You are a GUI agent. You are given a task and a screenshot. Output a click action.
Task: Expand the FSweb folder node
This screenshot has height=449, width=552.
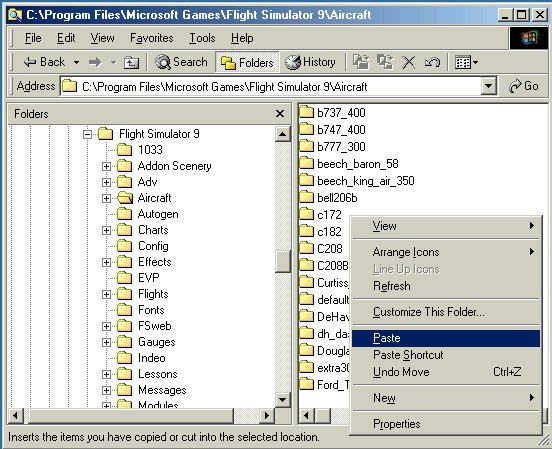click(106, 326)
